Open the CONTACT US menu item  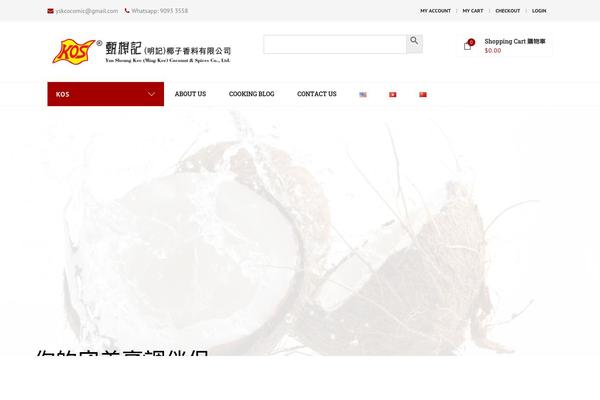[317, 94]
